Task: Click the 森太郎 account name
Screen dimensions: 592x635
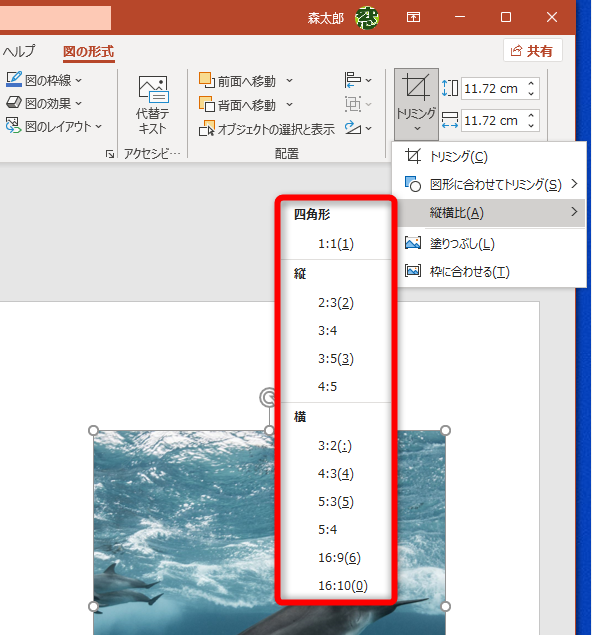Action: [326, 18]
